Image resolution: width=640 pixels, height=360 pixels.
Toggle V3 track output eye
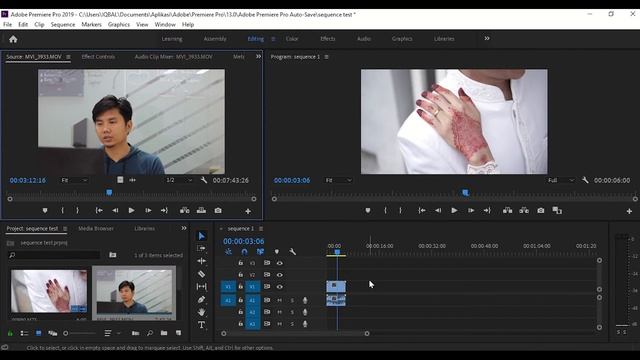point(280,263)
